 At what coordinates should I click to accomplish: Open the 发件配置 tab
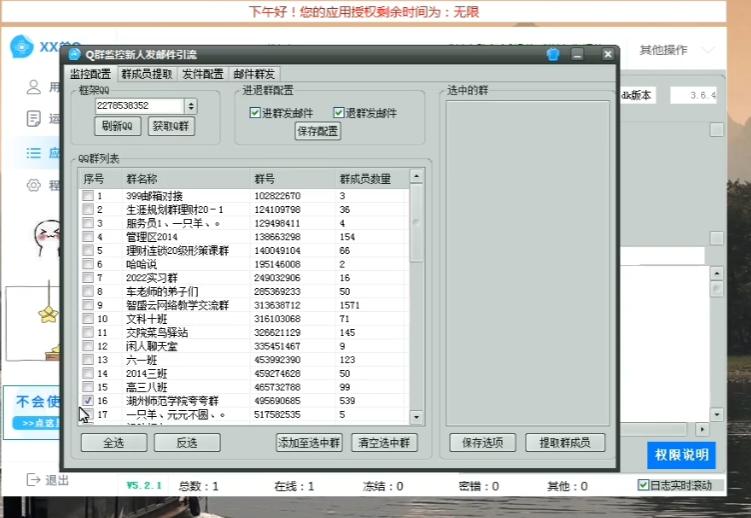click(x=203, y=74)
